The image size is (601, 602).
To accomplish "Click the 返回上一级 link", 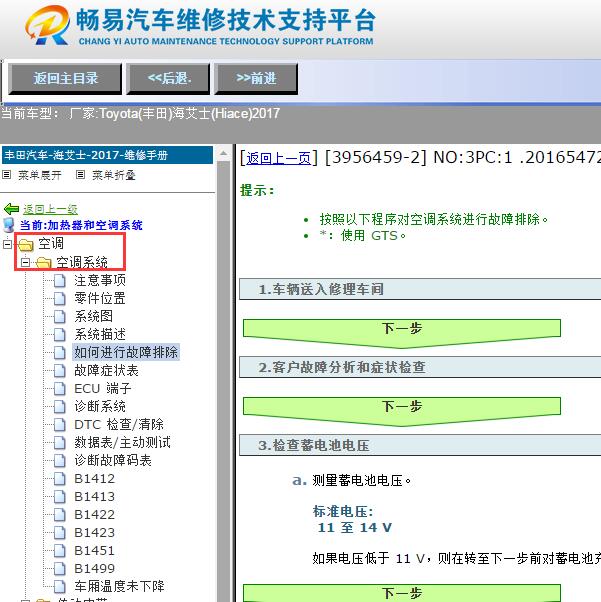I will [50, 209].
